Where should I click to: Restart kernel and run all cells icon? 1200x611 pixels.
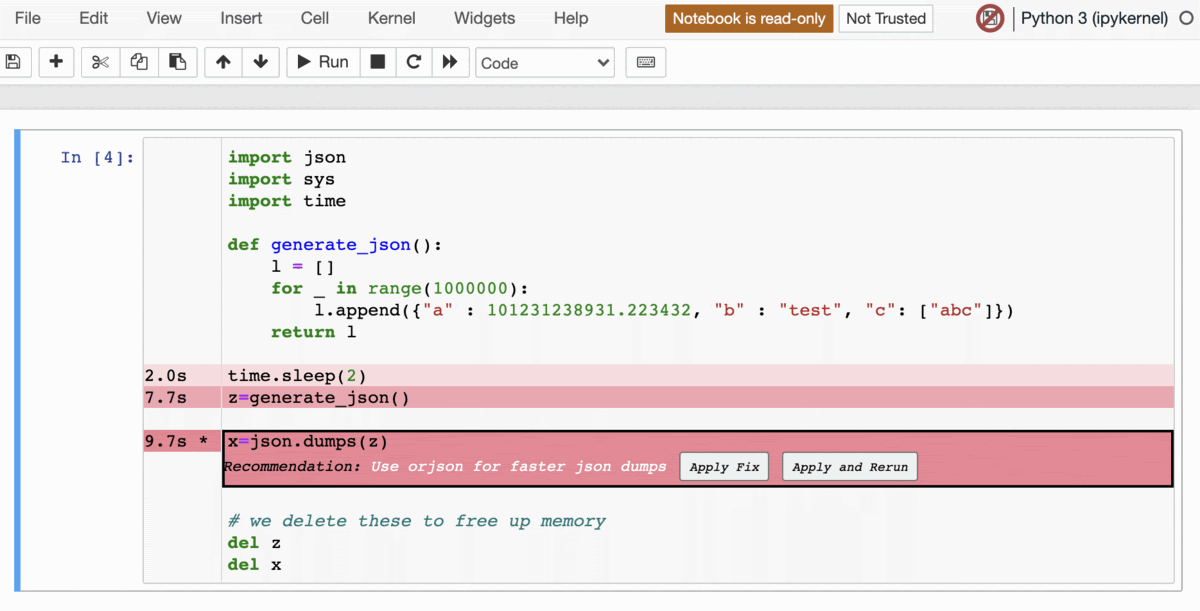click(450, 62)
